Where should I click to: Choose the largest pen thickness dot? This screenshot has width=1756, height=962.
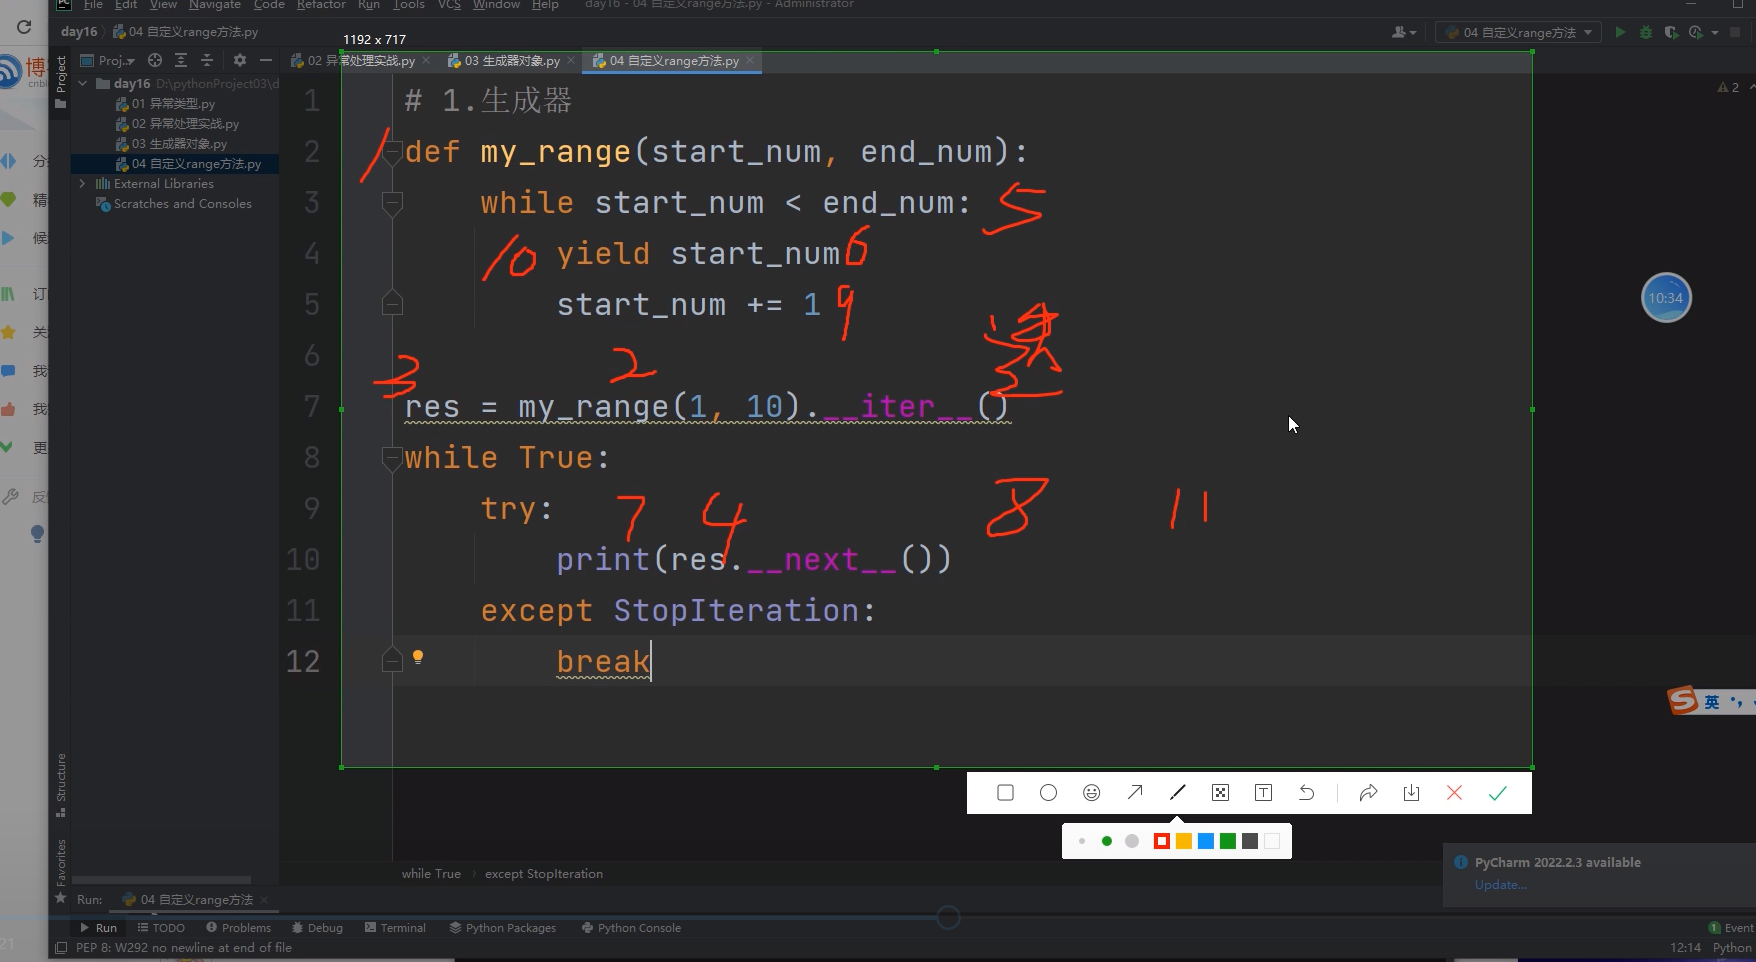pyautogui.click(x=1132, y=841)
